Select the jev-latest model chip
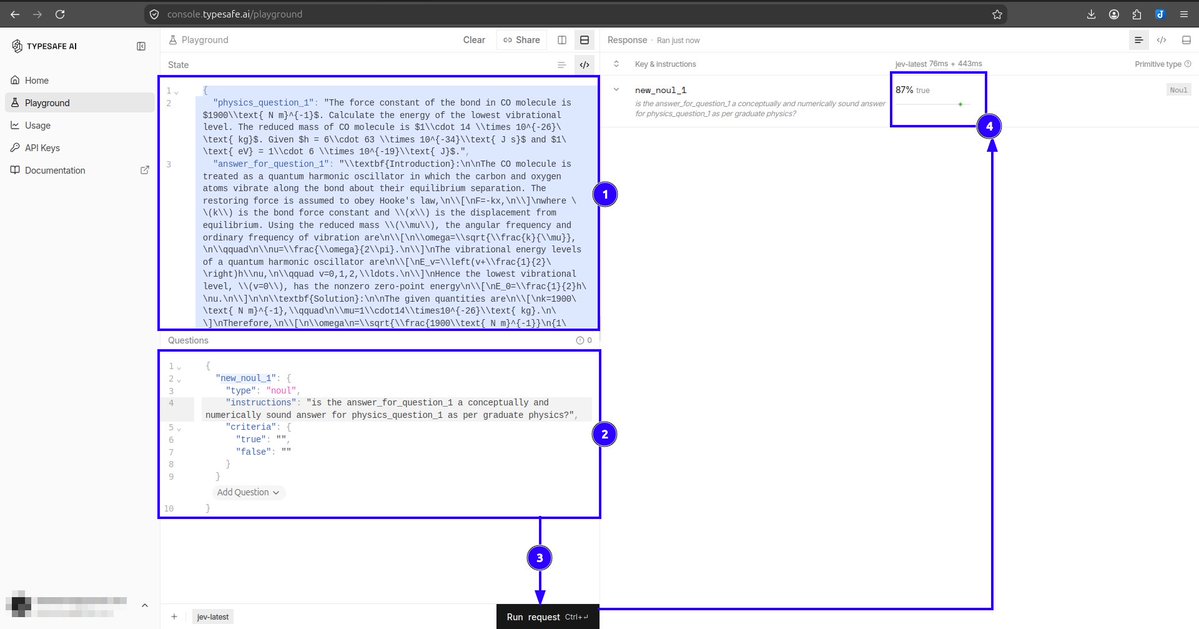Image resolution: width=1199 pixels, height=629 pixels. click(x=213, y=617)
